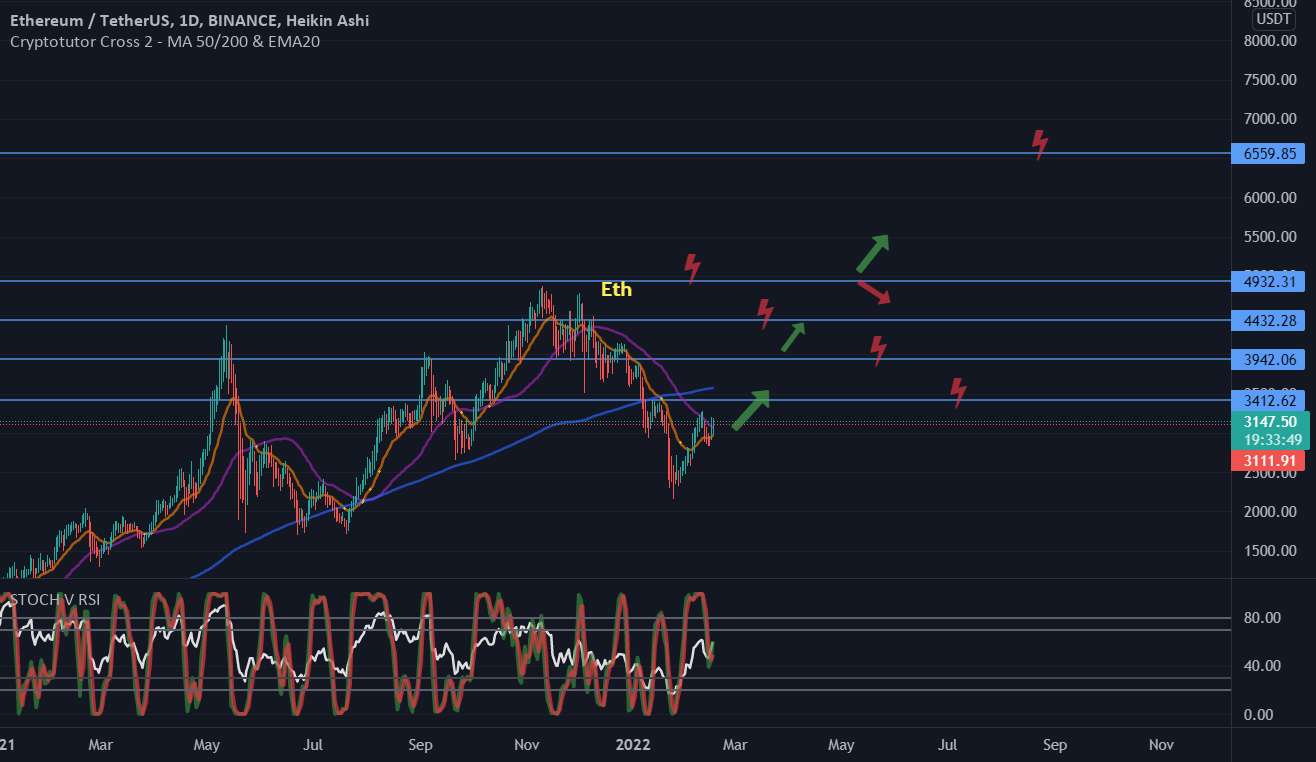The width and height of the screenshot is (1316, 762).
Task: Select the lightning mark by the 6559.85 line
Action: [x=1040, y=144]
